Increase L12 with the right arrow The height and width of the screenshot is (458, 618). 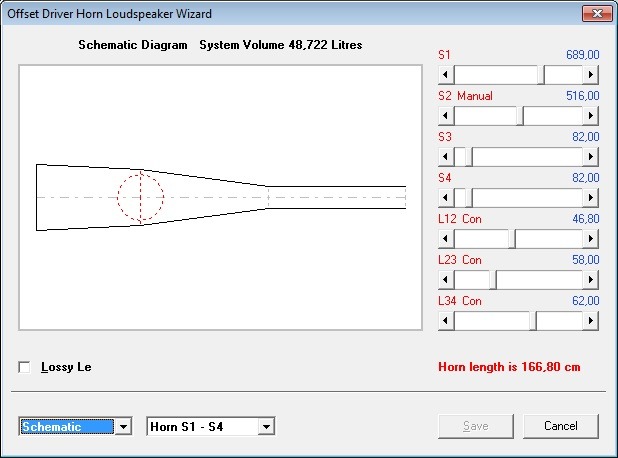point(590,238)
